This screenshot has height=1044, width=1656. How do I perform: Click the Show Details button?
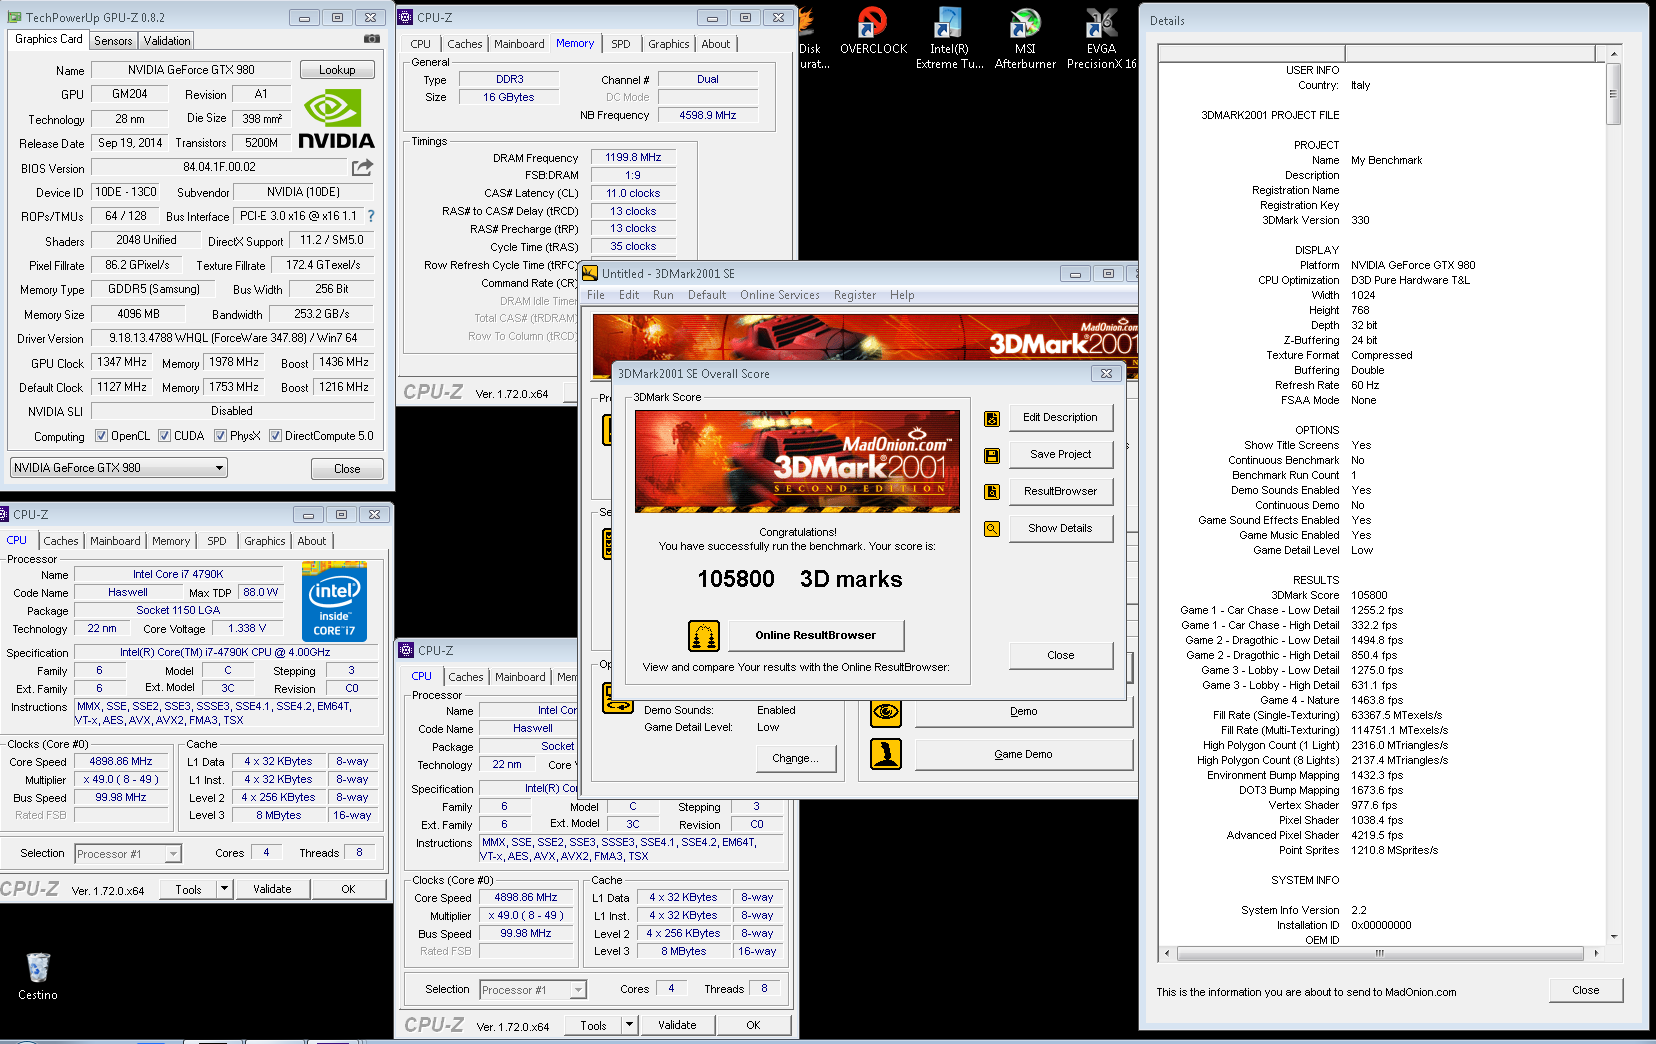pyautogui.click(x=1060, y=529)
